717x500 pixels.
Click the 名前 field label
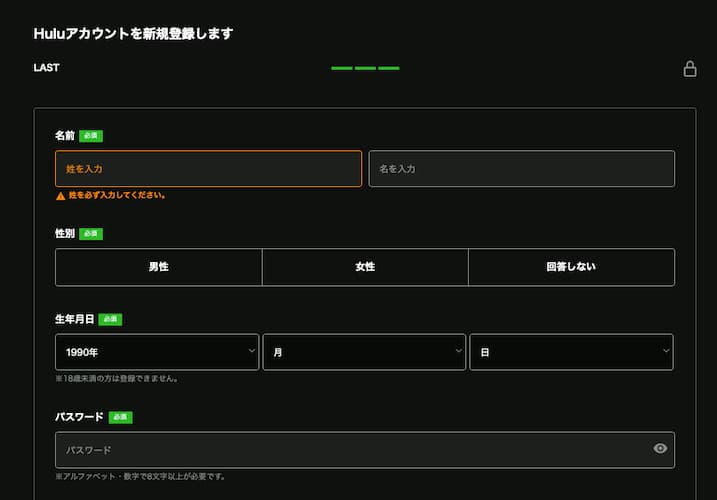pyautogui.click(x=64, y=135)
